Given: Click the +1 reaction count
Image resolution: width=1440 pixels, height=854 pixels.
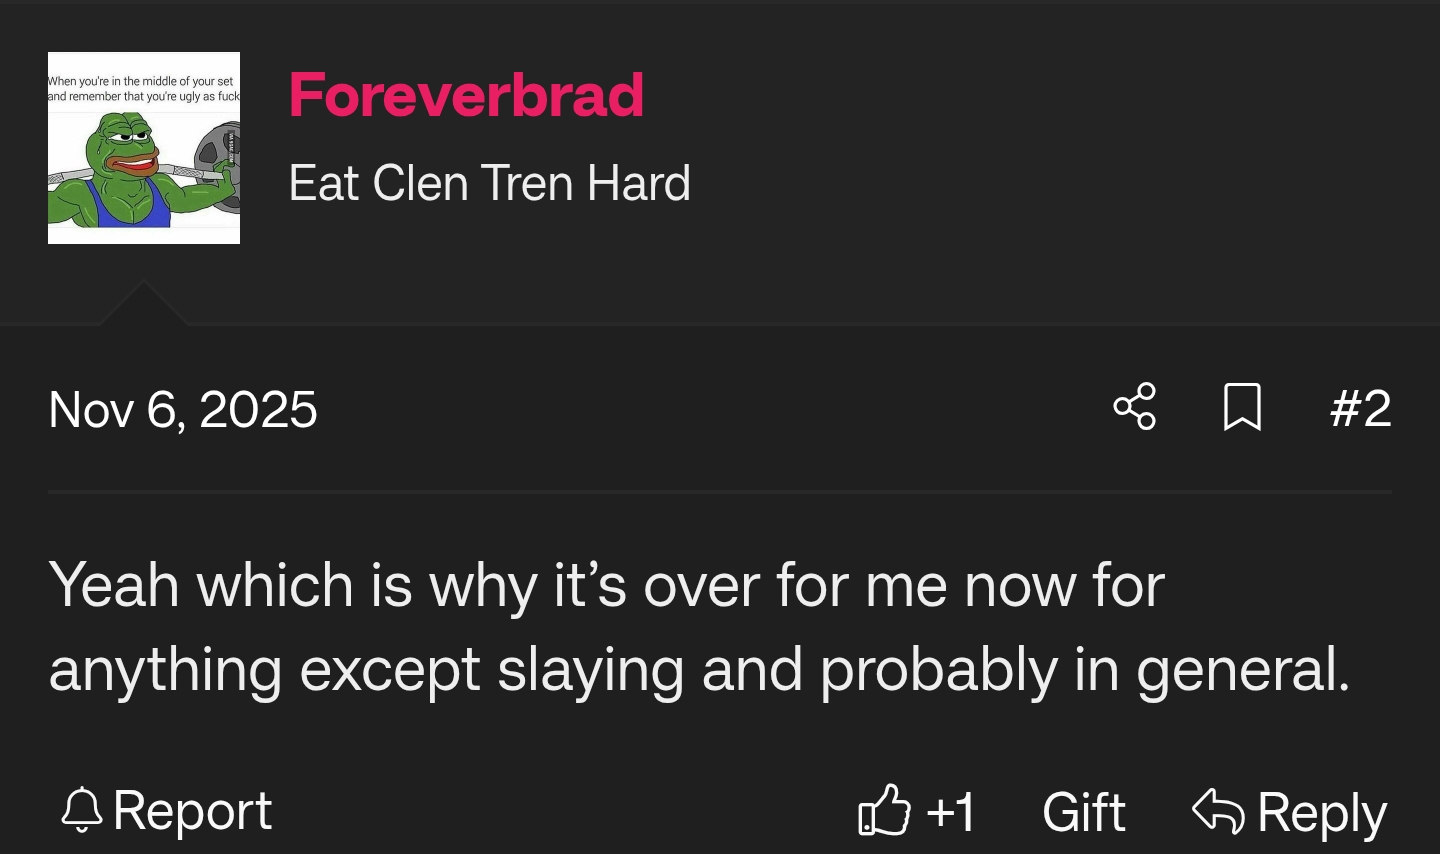Looking at the screenshot, I should (x=950, y=812).
